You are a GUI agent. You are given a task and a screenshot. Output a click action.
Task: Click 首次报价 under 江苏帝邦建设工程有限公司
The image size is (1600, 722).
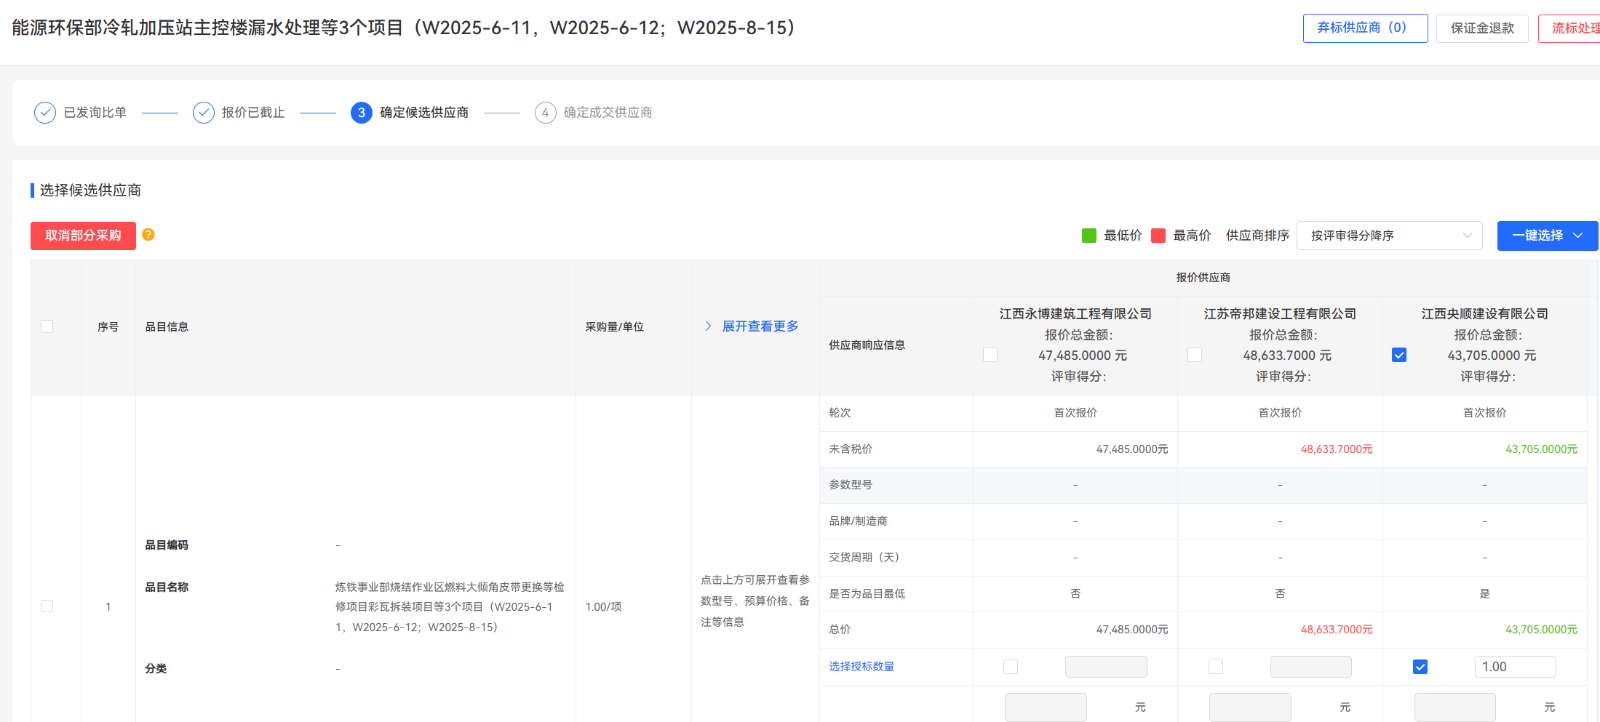point(1280,413)
